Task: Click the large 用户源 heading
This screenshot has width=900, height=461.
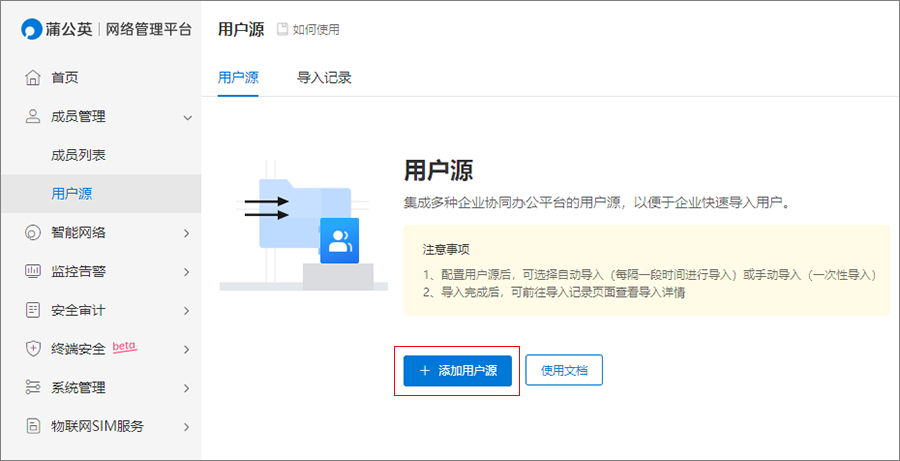Action: [439, 171]
